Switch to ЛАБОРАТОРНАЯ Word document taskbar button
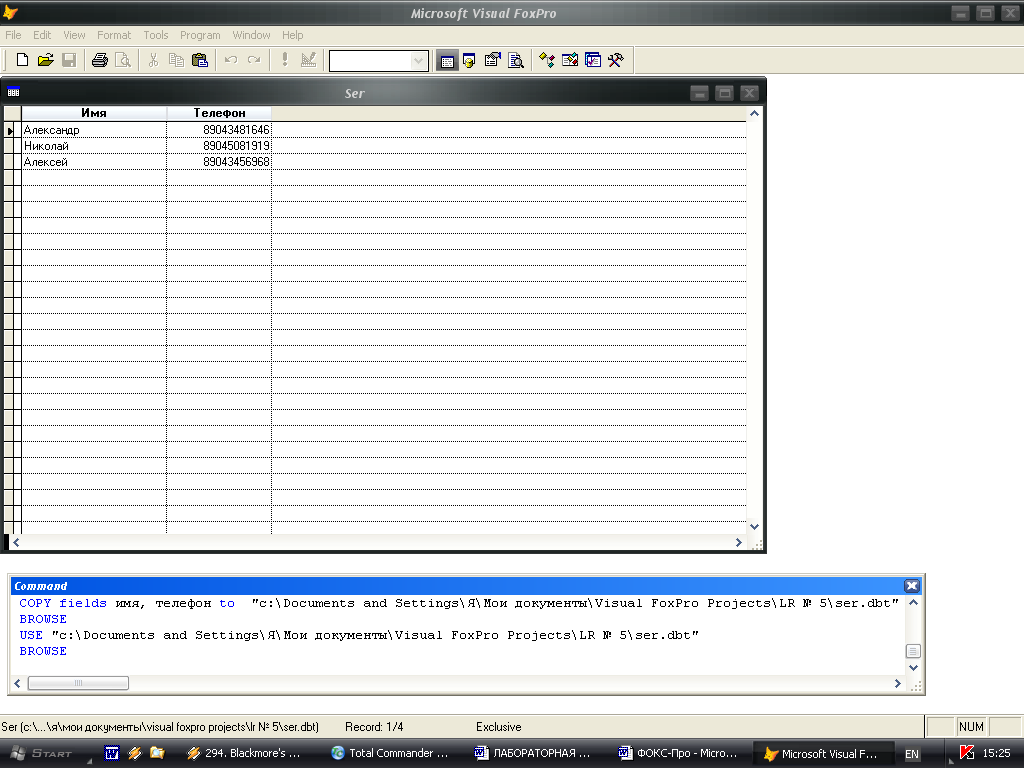1024x768 pixels. pyautogui.click(x=533, y=753)
